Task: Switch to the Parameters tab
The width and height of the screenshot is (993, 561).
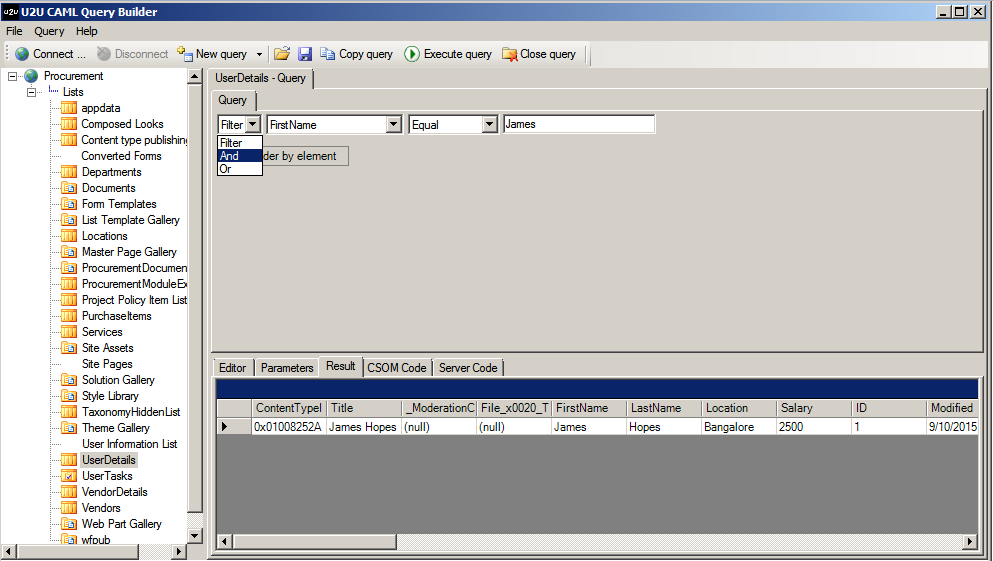Action: pos(287,368)
